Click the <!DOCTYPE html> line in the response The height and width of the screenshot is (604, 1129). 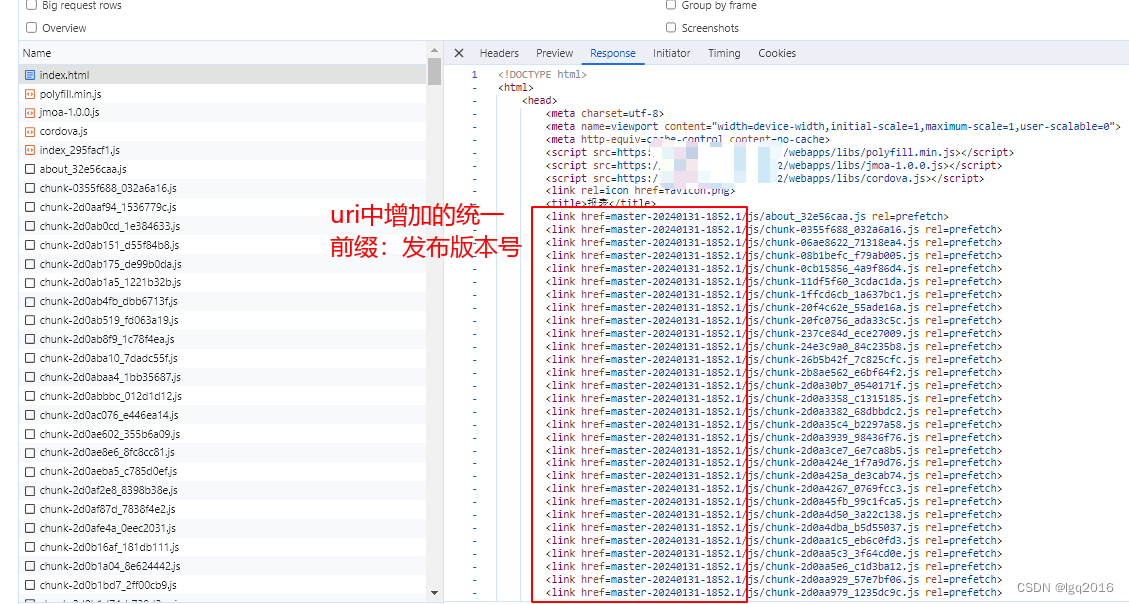click(x=542, y=75)
